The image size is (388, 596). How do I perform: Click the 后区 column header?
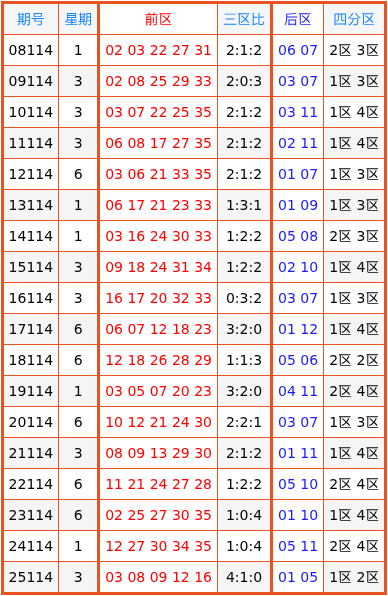click(298, 19)
